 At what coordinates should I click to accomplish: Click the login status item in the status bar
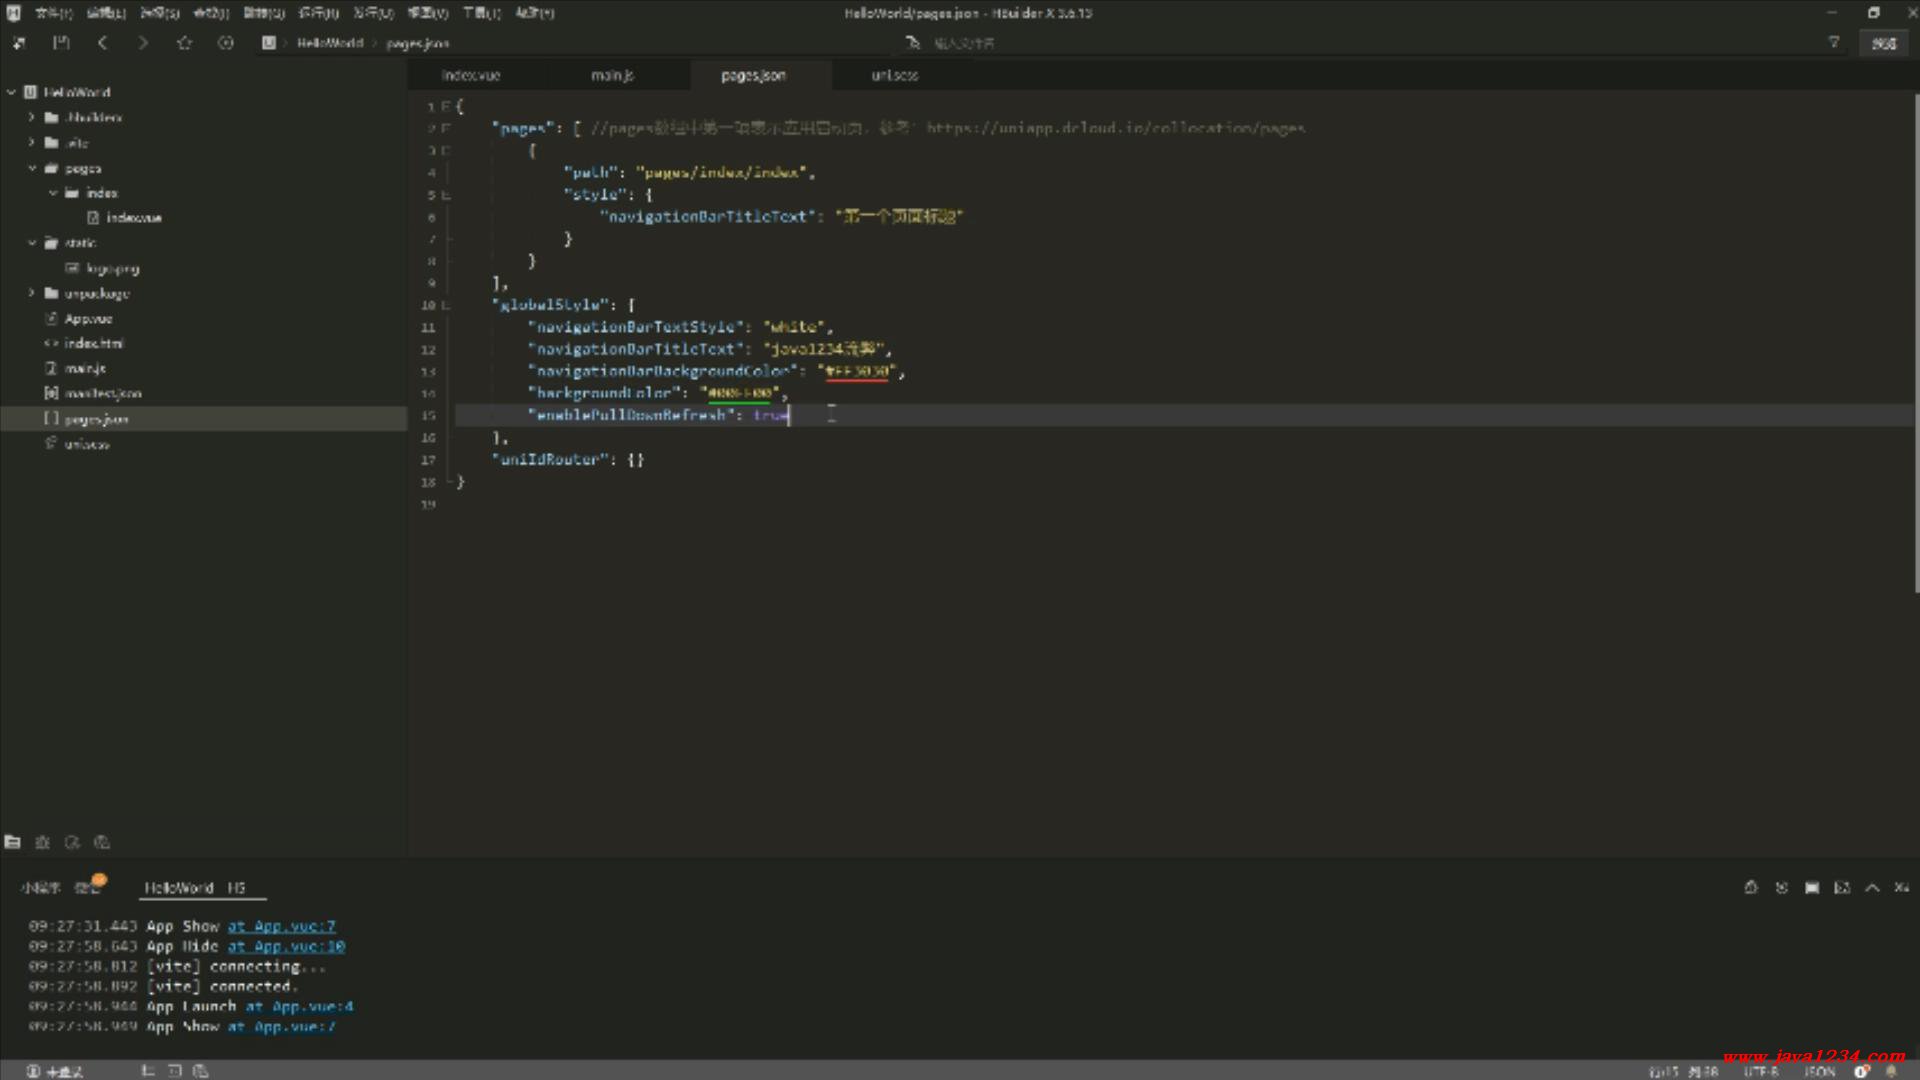[x=55, y=1071]
